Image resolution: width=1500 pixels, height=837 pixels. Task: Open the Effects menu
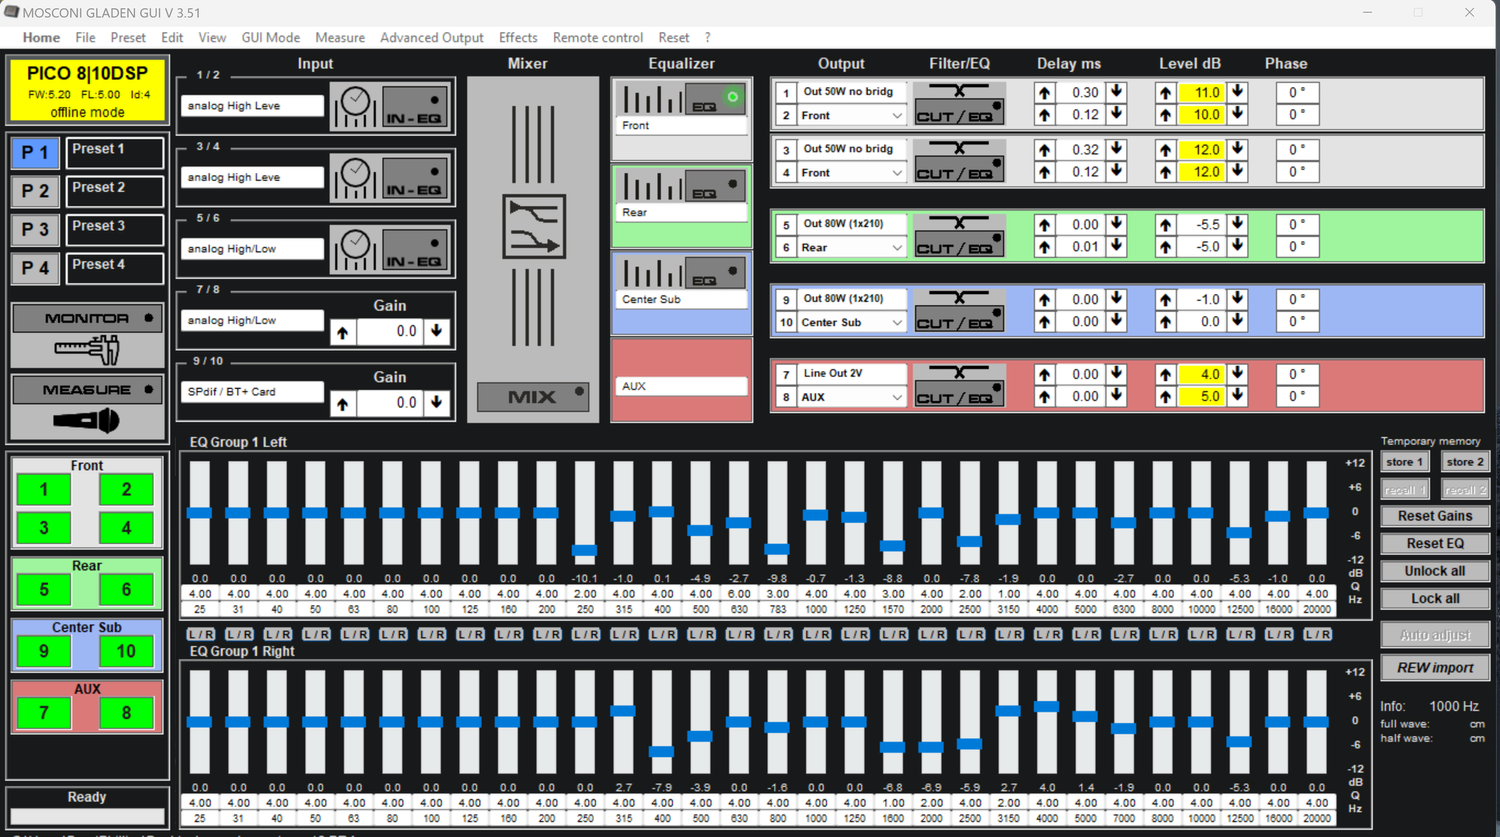[x=517, y=37]
